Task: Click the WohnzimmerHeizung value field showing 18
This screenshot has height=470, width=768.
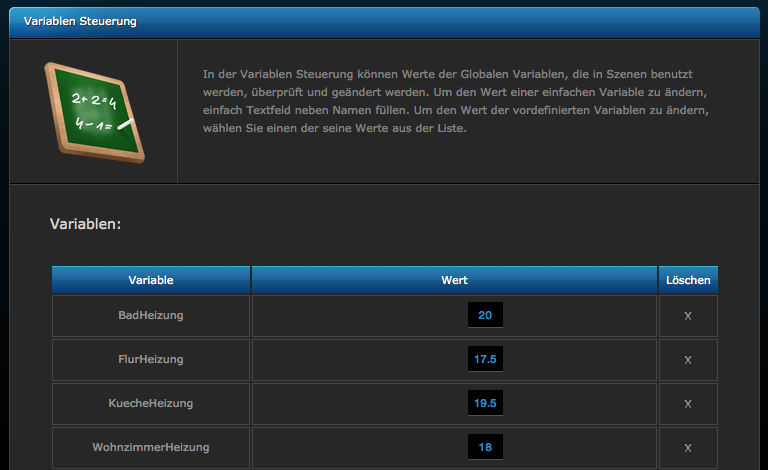Action: coord(485,448)
